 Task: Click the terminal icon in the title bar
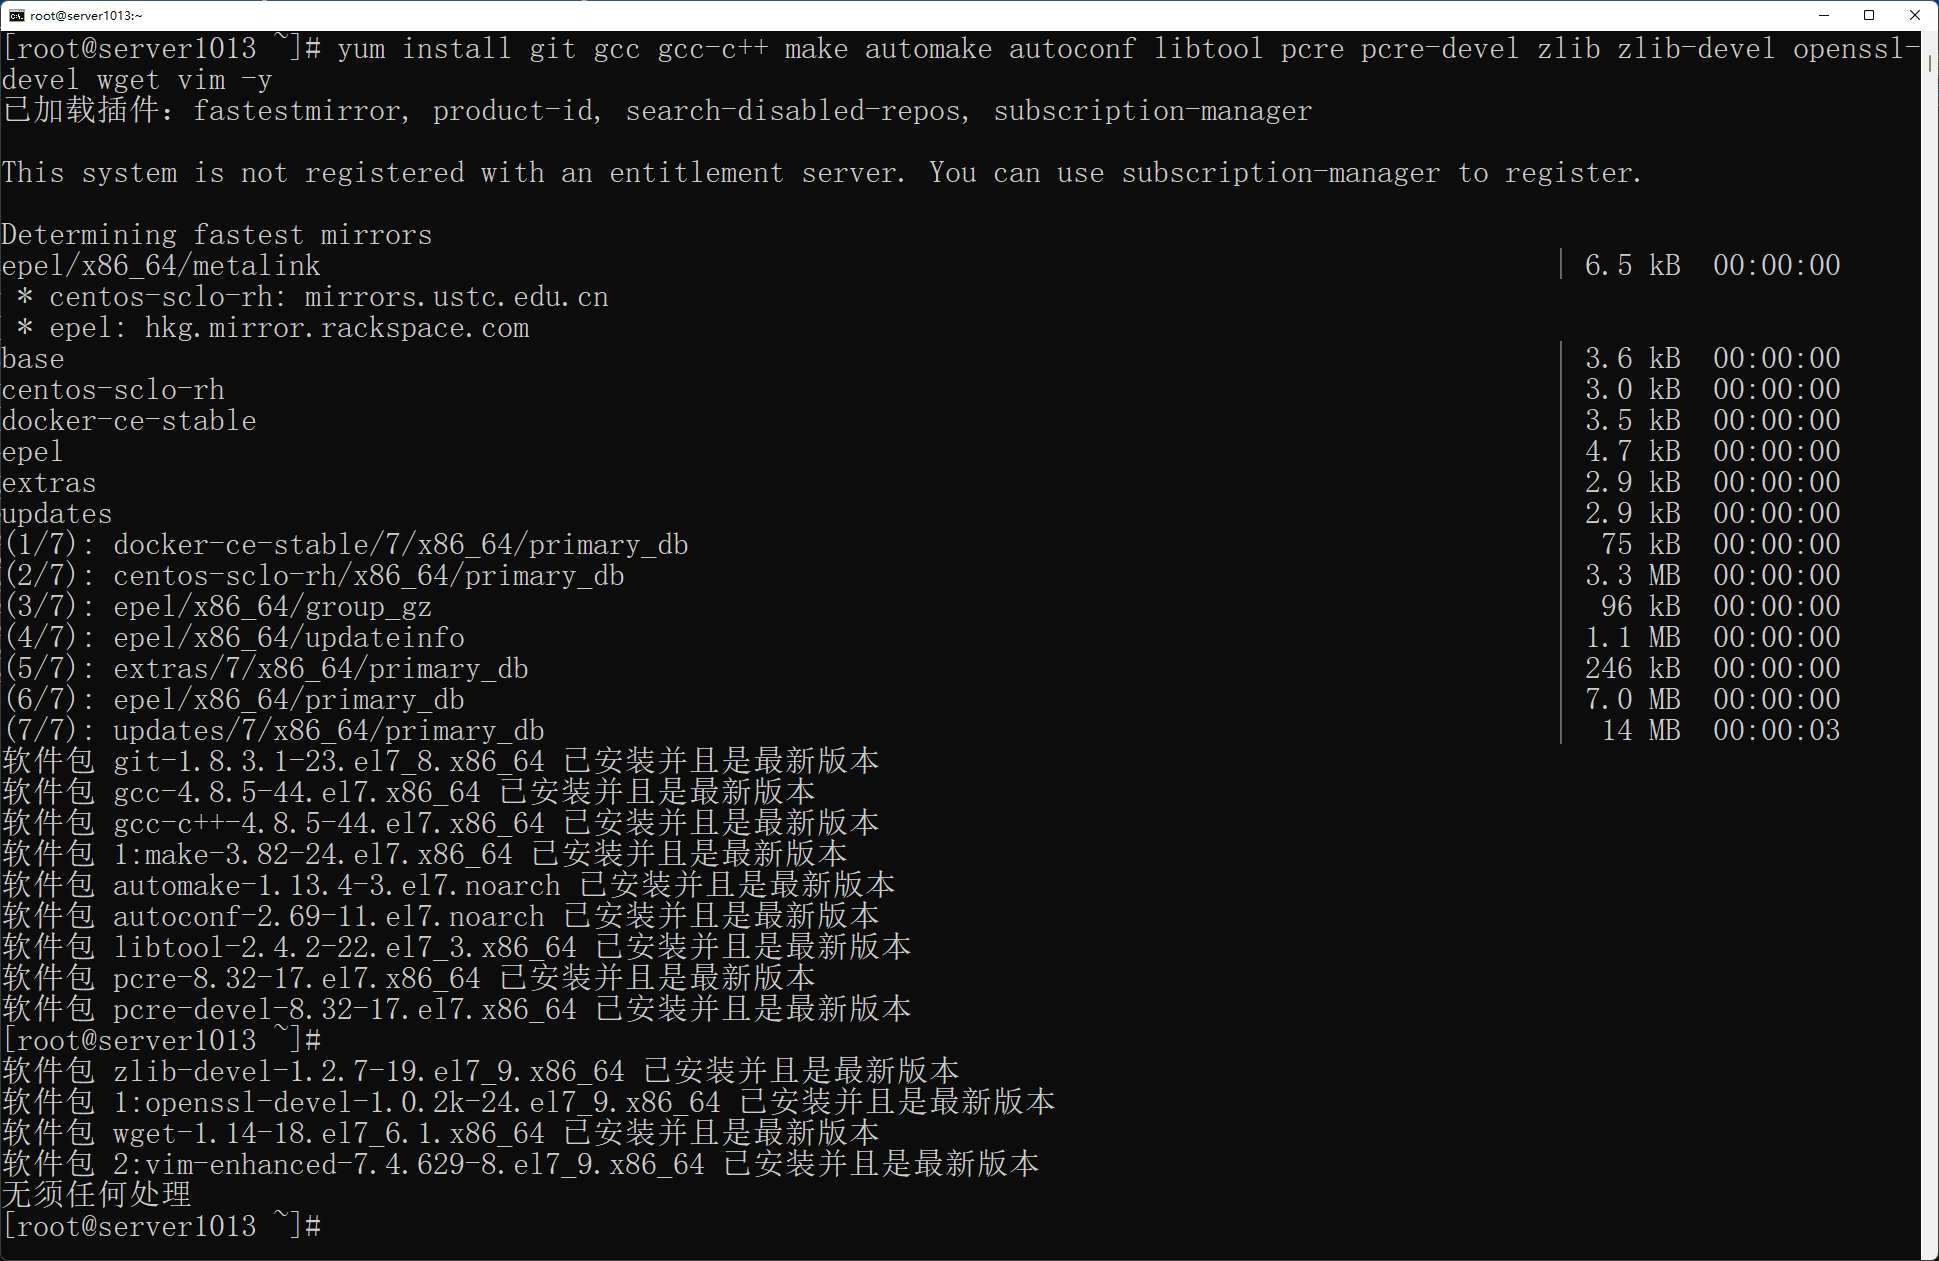tap(16, 15)
